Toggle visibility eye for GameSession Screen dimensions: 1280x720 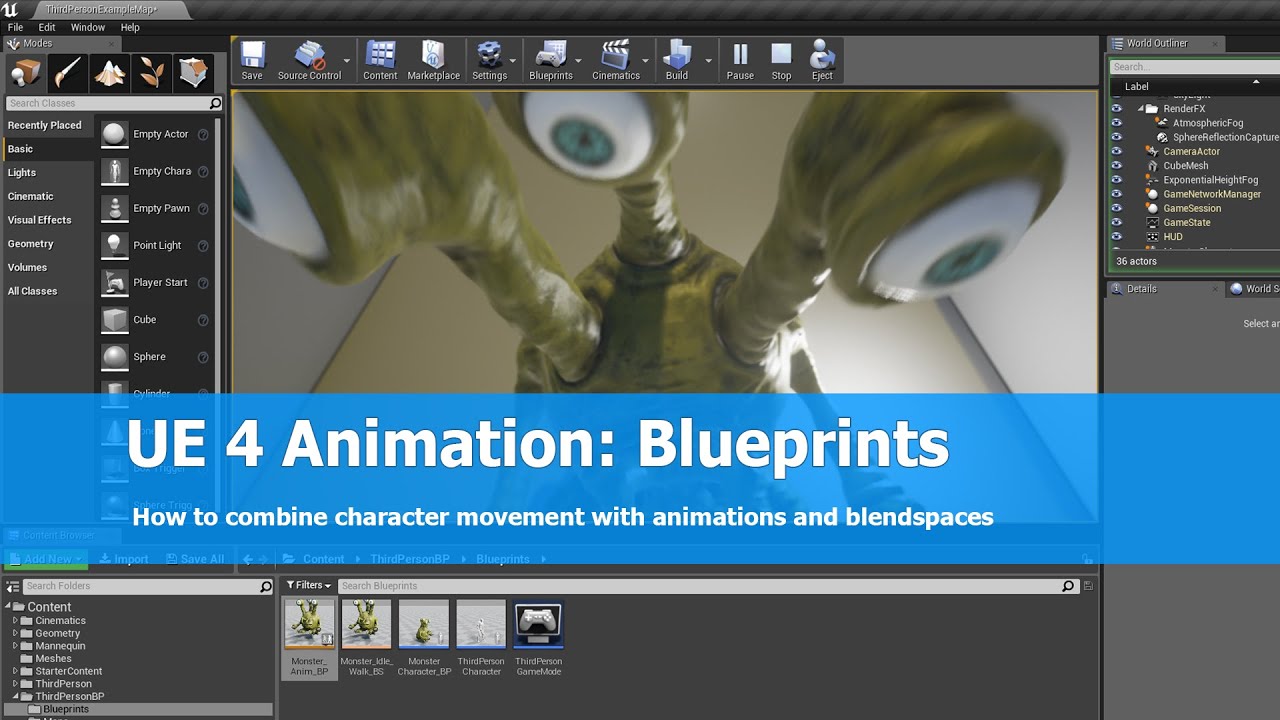pyautogui.click(x=1117, y=208)
